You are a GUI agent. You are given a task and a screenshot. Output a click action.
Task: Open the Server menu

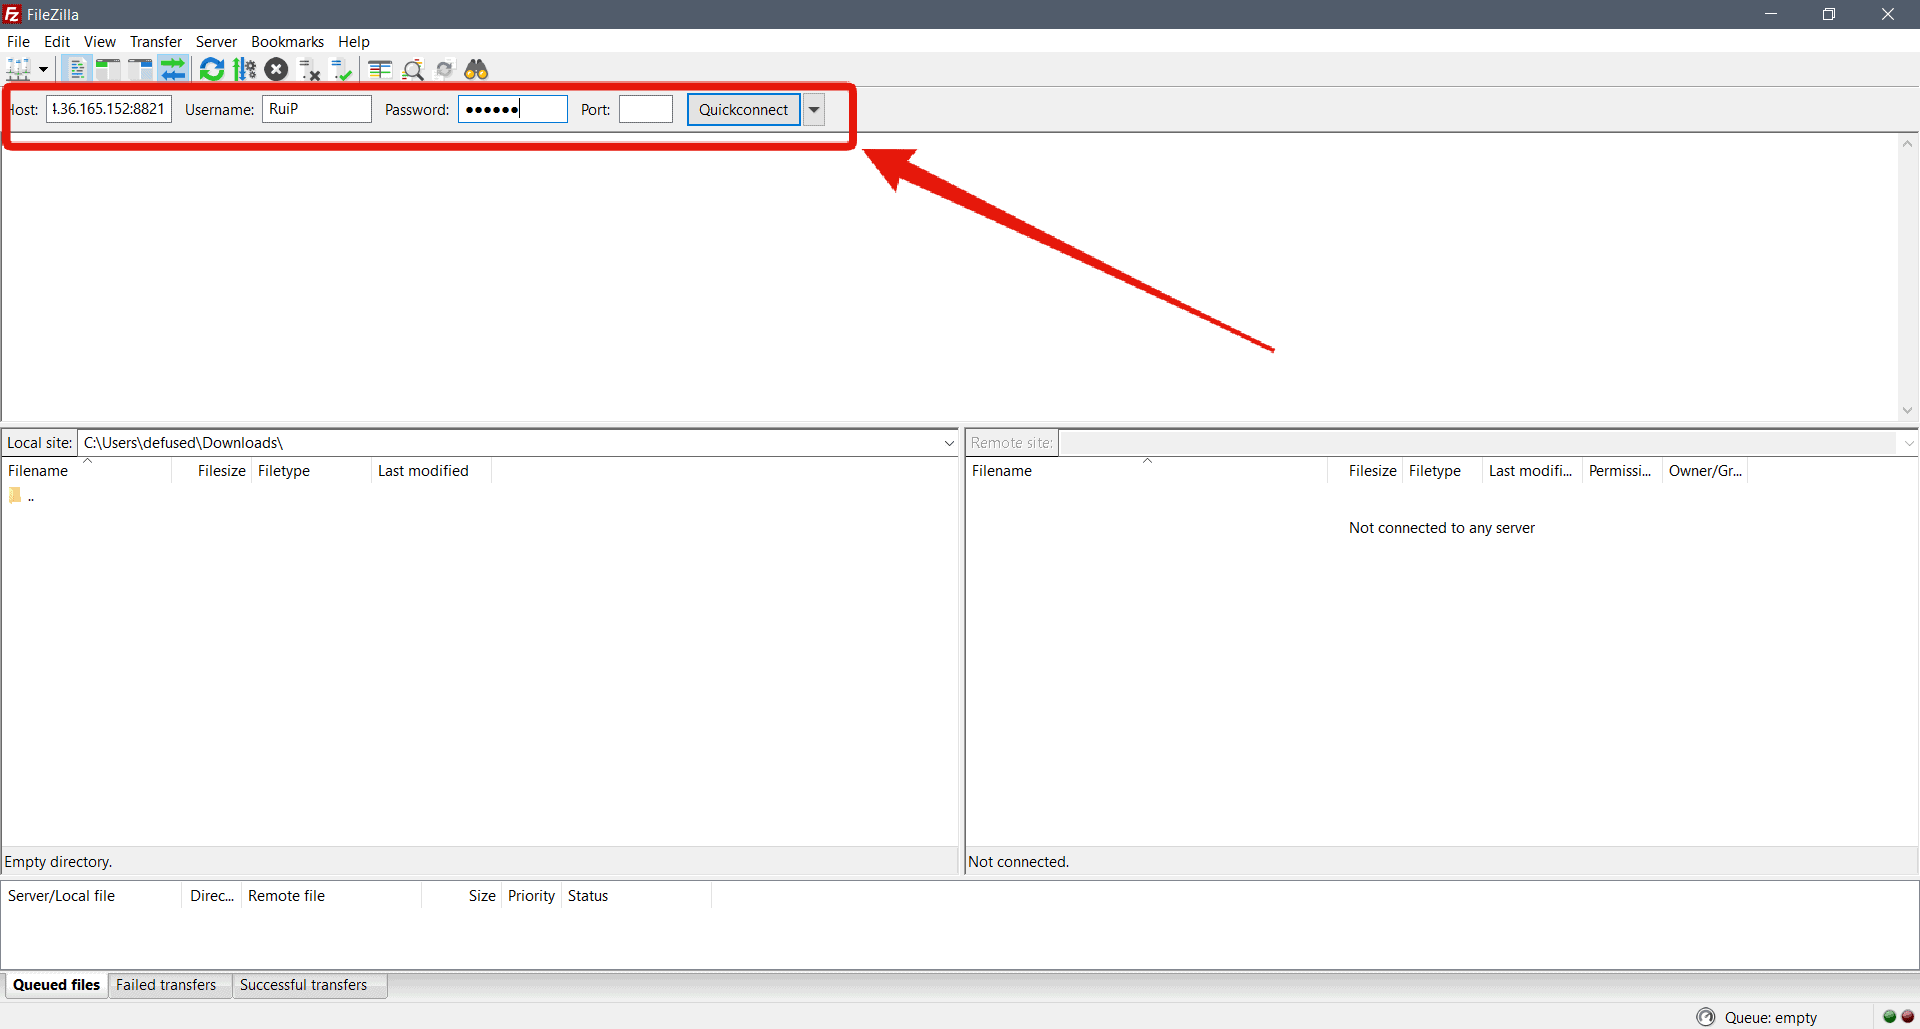[x=216, y=41]
